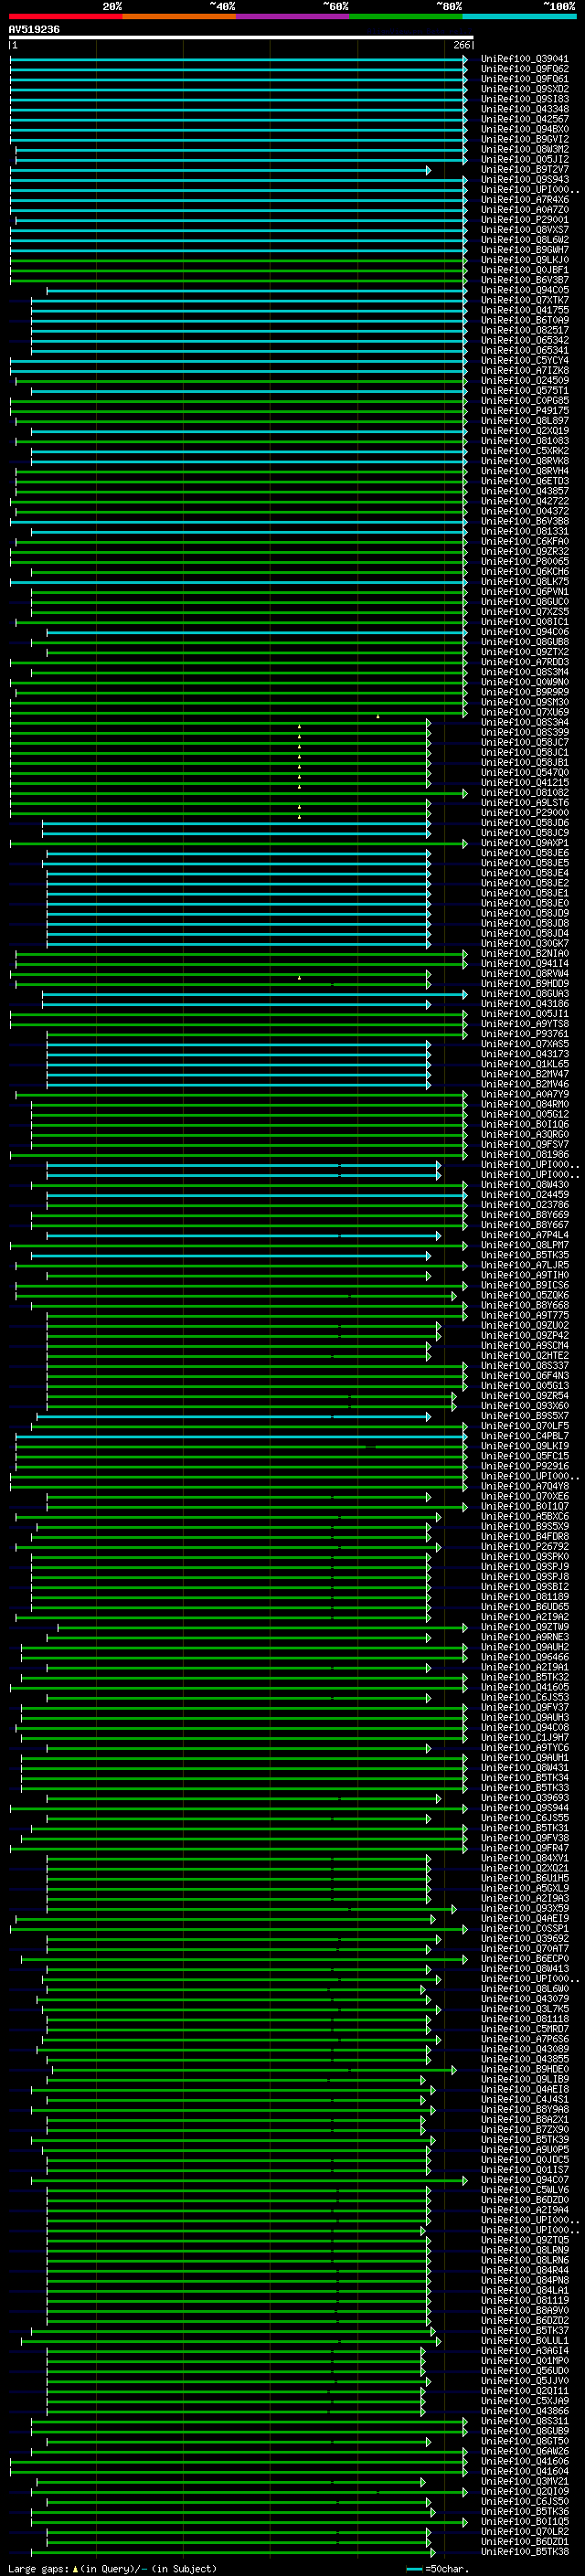Select the UniRef100_Q41755 label
Screen dimensions: 585x2576
pyautogui.click(x=524, y=310)
